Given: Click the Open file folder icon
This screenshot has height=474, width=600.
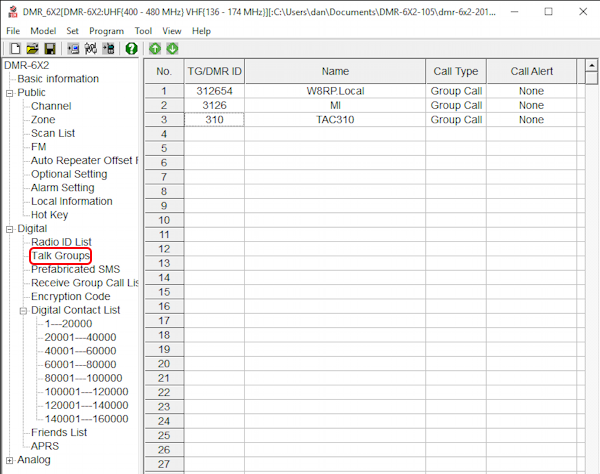Looking at the screenshot, I should (x=31, y=48).
